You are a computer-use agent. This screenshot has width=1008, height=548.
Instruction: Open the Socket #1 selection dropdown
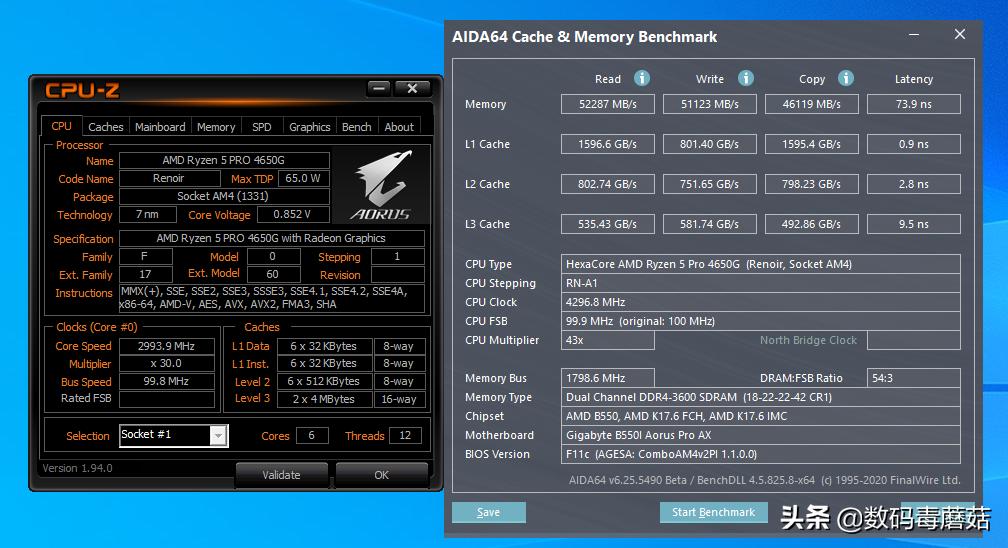coord(219,435)
